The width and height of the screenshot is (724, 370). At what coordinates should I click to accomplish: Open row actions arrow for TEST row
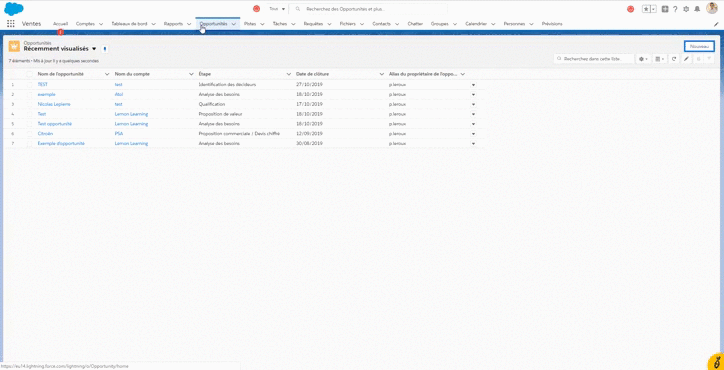pyautogui.click(x=473, y=85)
